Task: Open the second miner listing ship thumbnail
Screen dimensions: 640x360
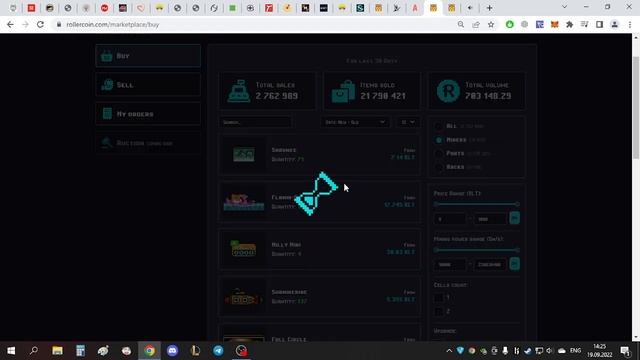Action: tap(244, 202)
